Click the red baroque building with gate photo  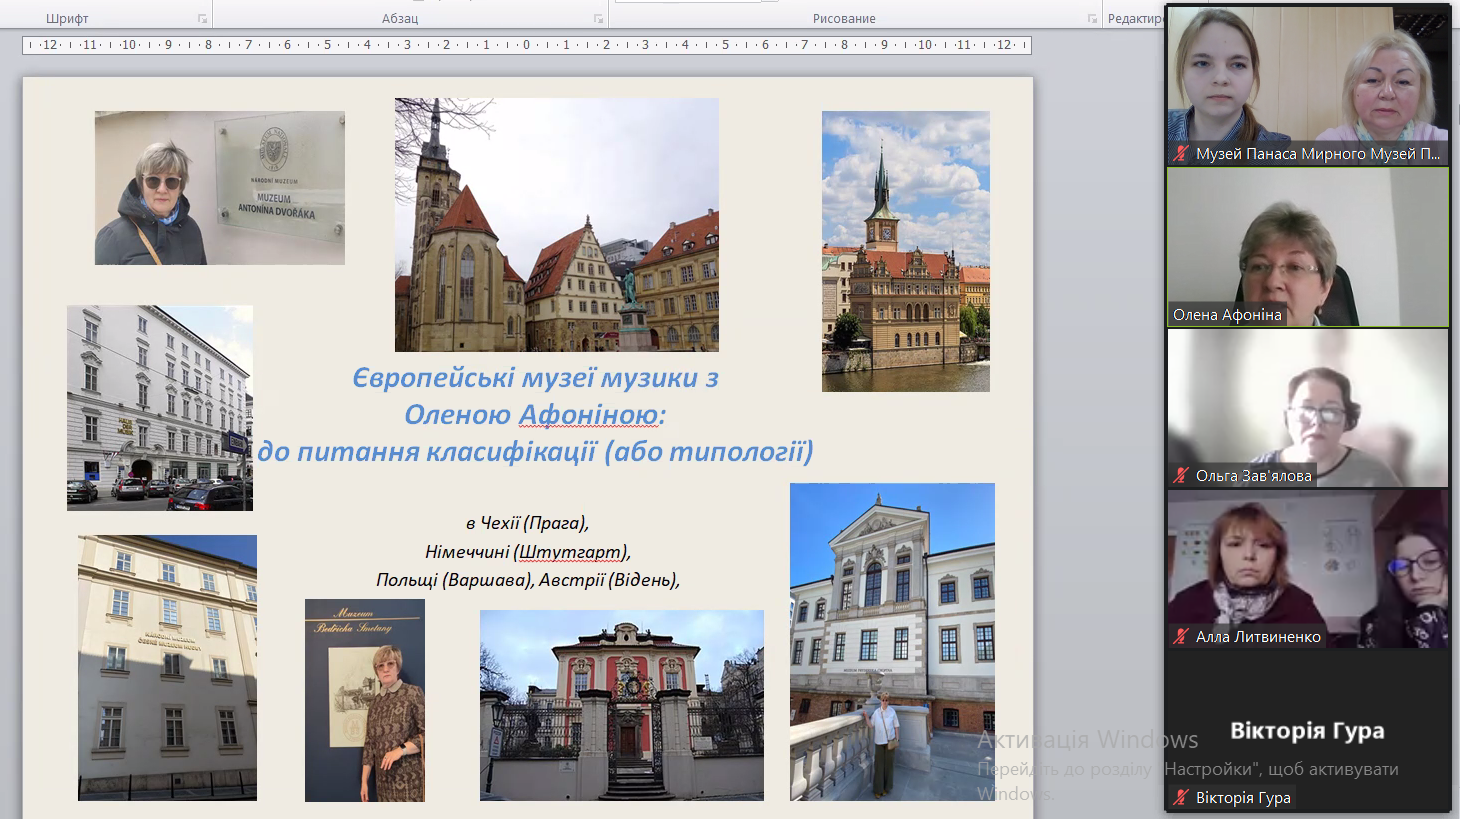621,705
